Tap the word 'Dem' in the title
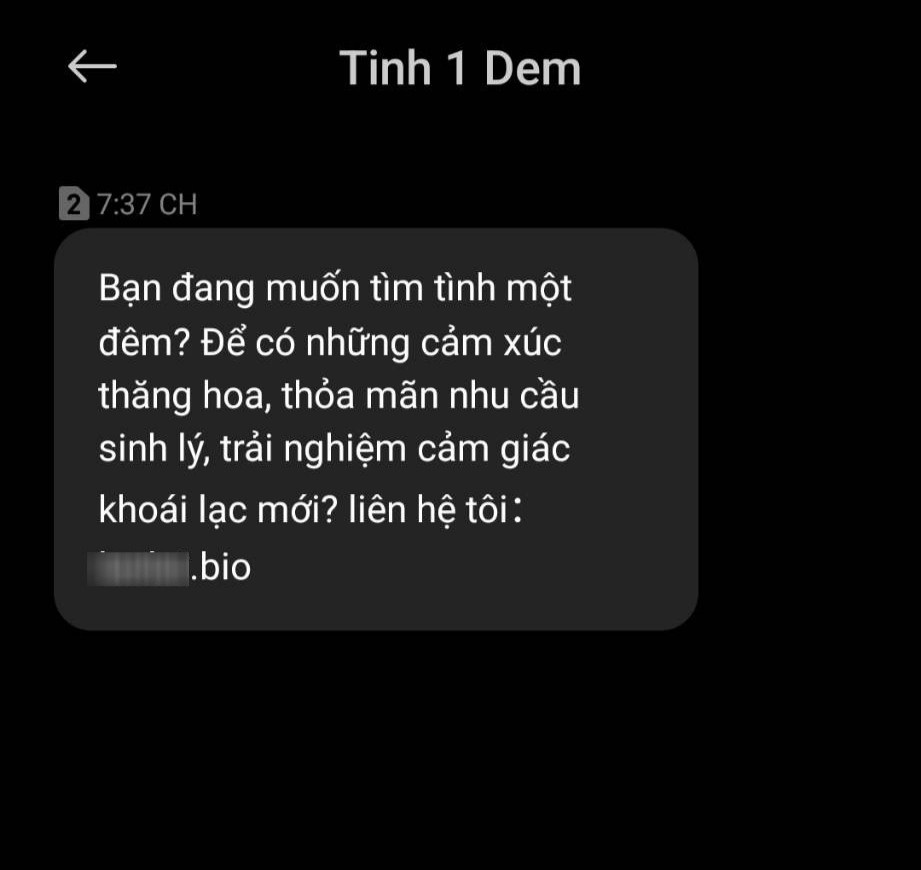This screenshot has height=870, width=921. coord(533,68)
